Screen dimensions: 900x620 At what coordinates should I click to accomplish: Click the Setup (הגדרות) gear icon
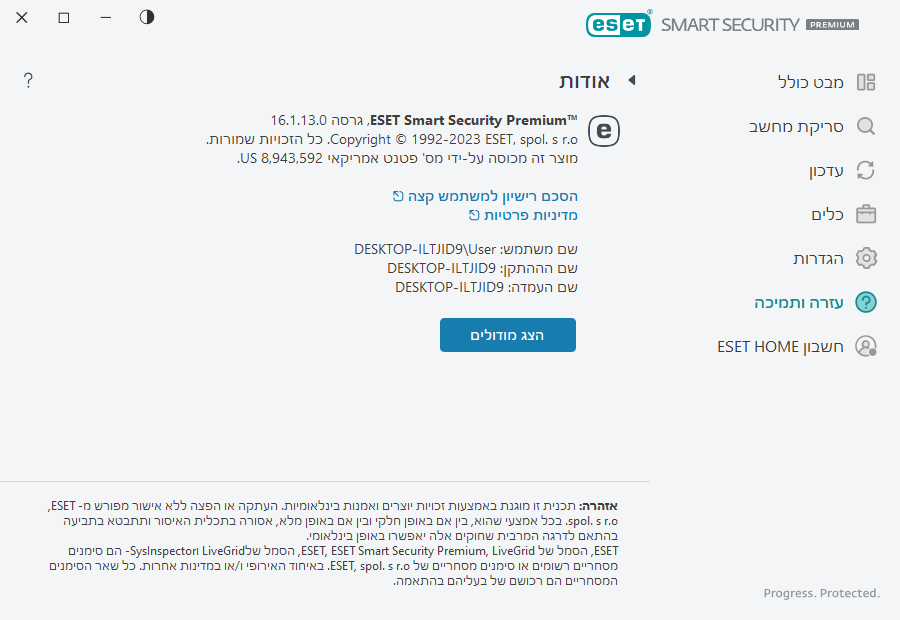[866, 258]
